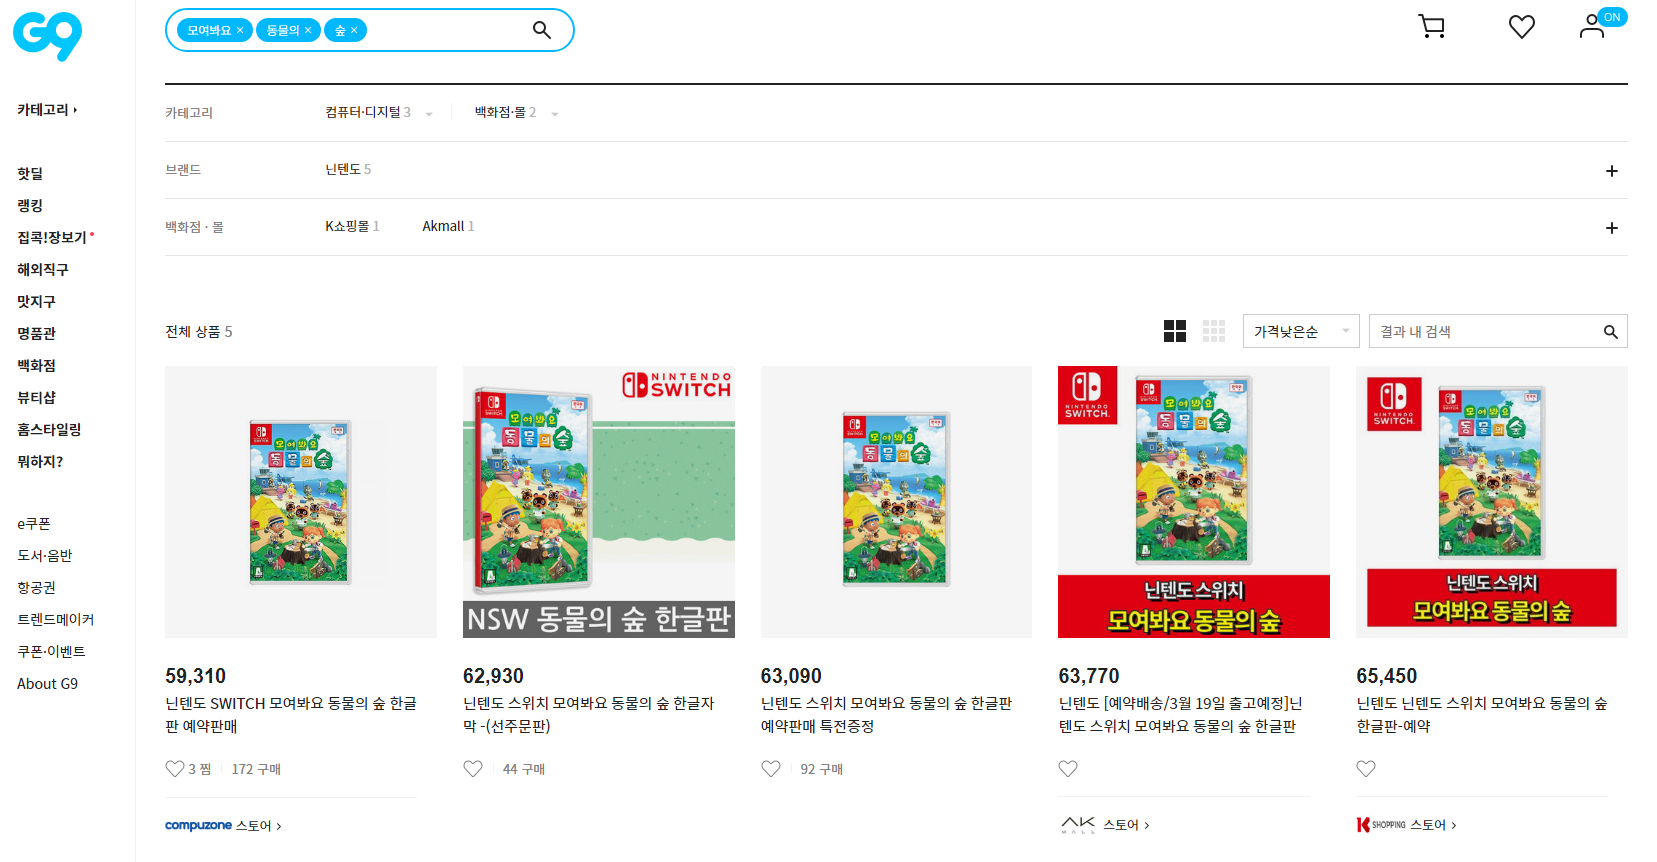Open 쿠폰·이벤트 link
This screenshot has width=1657, height=862.
pyautogui.click(x=51, y=652)
